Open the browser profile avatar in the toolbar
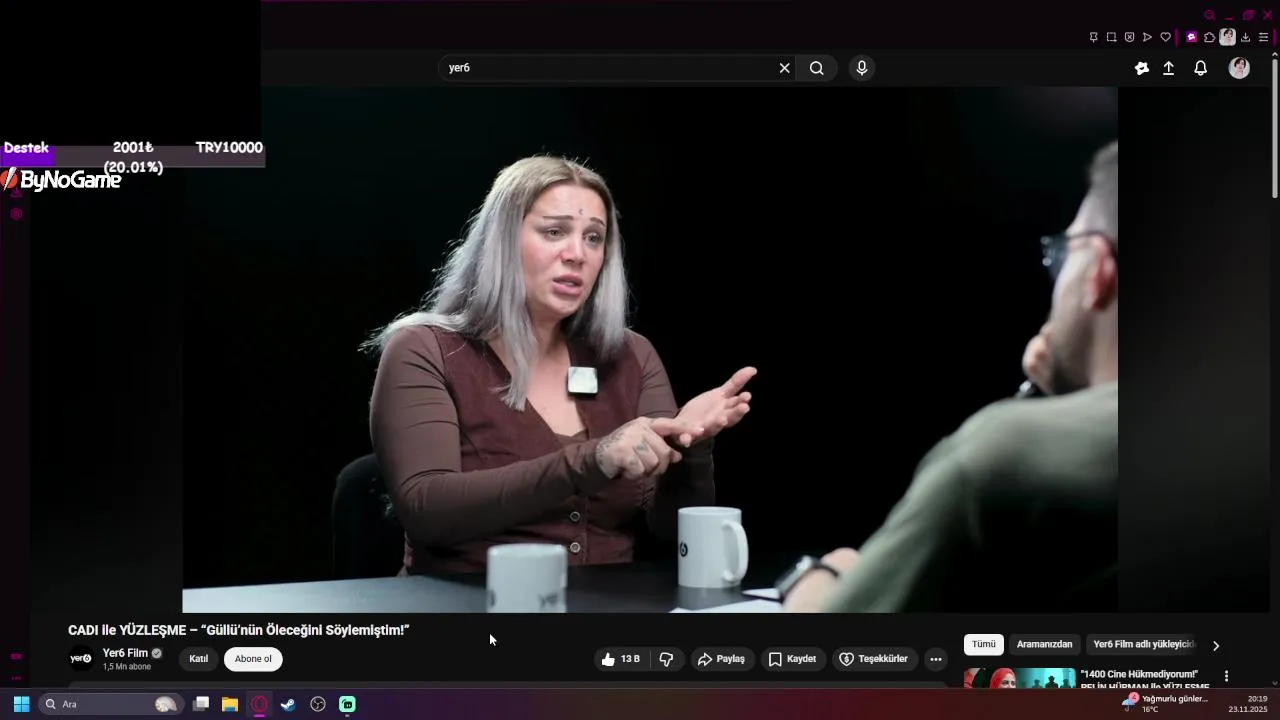 click(x=1227, y=37)
